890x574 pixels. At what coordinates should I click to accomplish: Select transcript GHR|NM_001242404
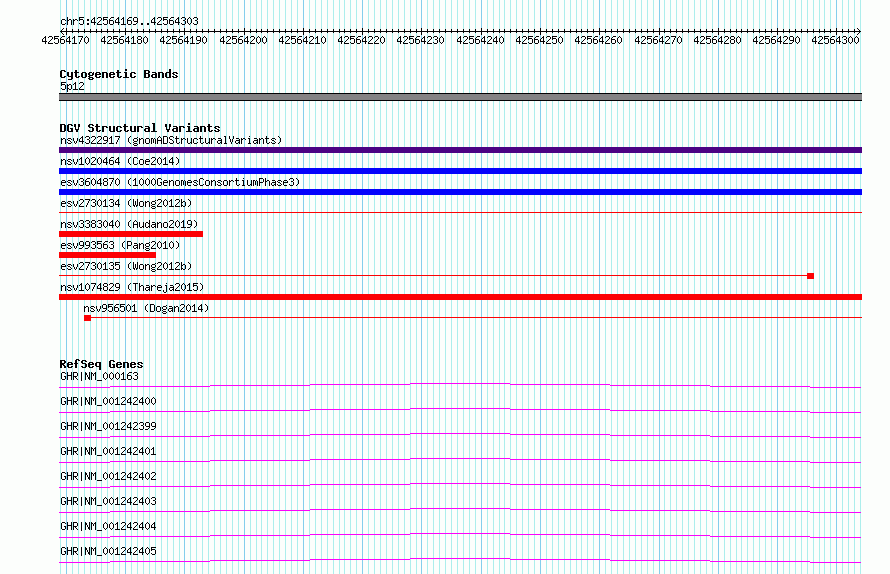click(x=108, y=526)
